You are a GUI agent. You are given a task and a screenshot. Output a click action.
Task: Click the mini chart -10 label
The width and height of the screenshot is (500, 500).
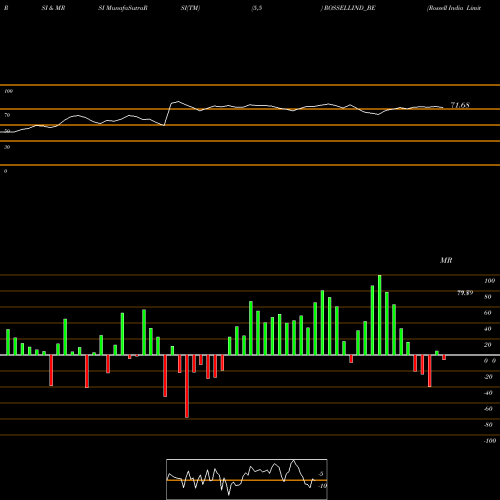(322, 486)
